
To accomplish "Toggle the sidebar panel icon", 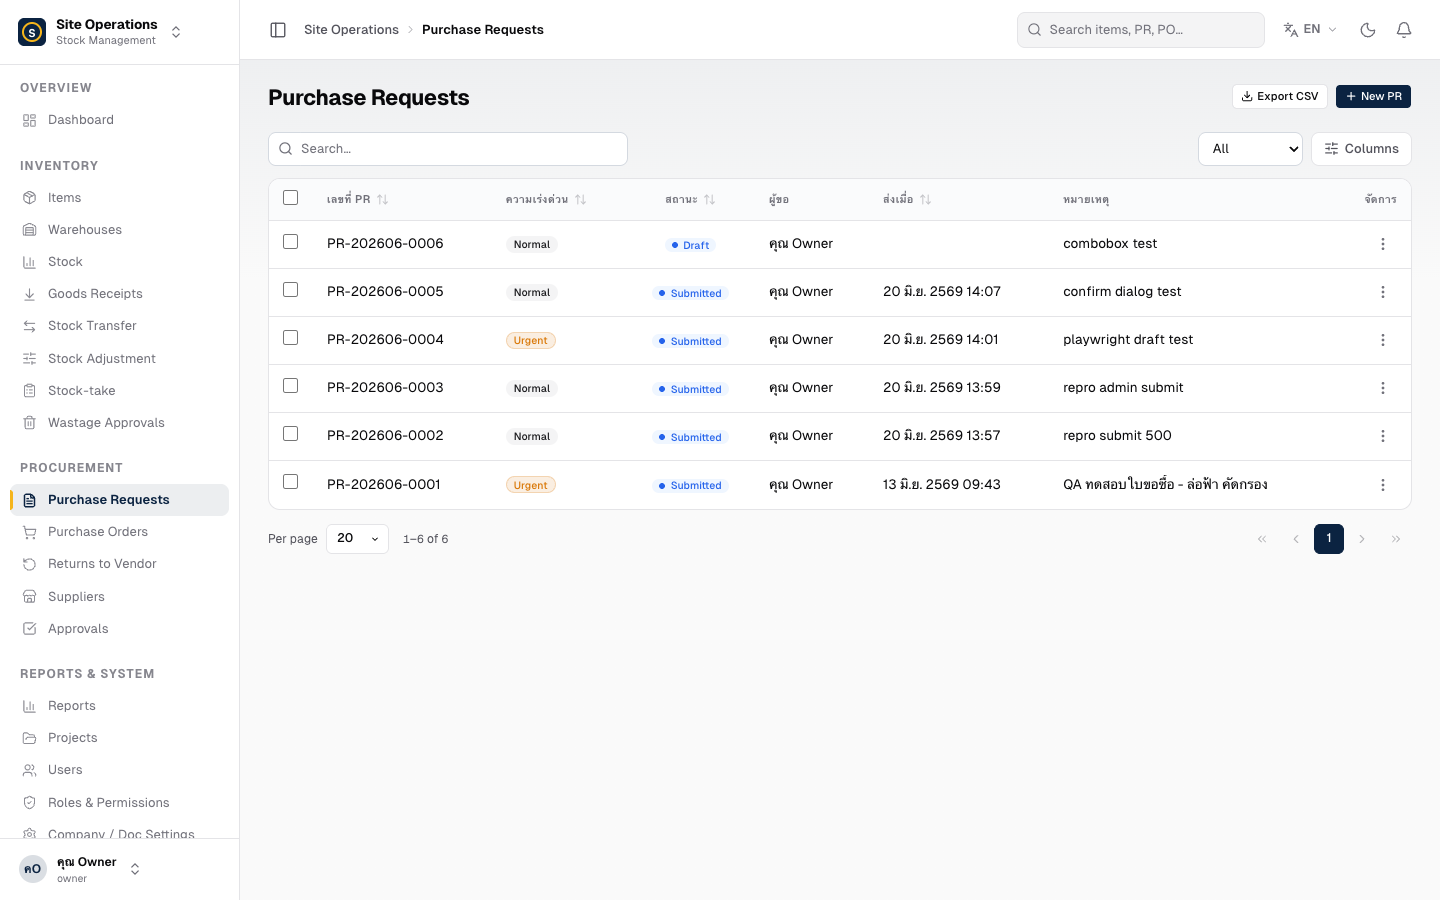I will click(x=278, y=30).
